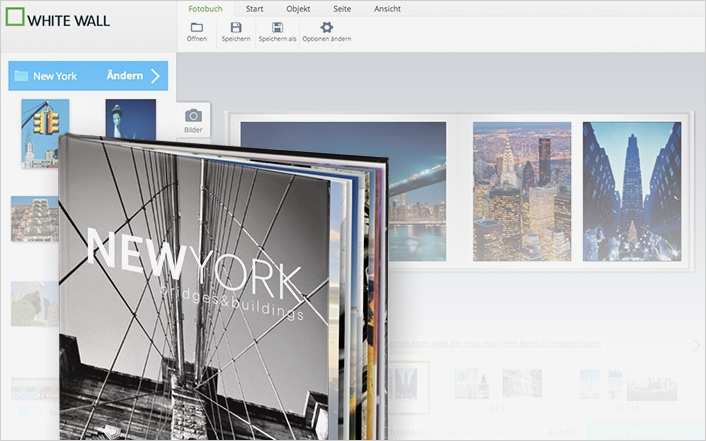The height and width of the screenshot is (441, 706).
Task: Click the Öffnen folder icon
Action: click(x=197, y=27)
